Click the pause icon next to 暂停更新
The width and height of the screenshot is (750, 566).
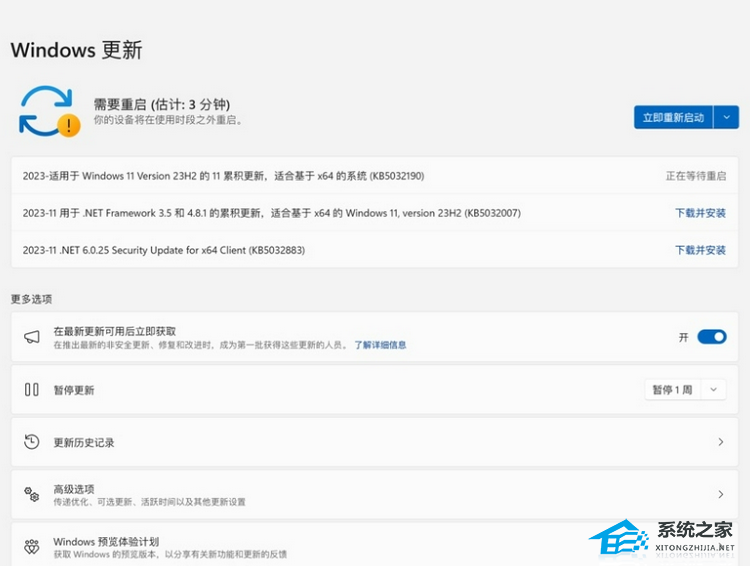pyautogui.click(x=32, y=390)
